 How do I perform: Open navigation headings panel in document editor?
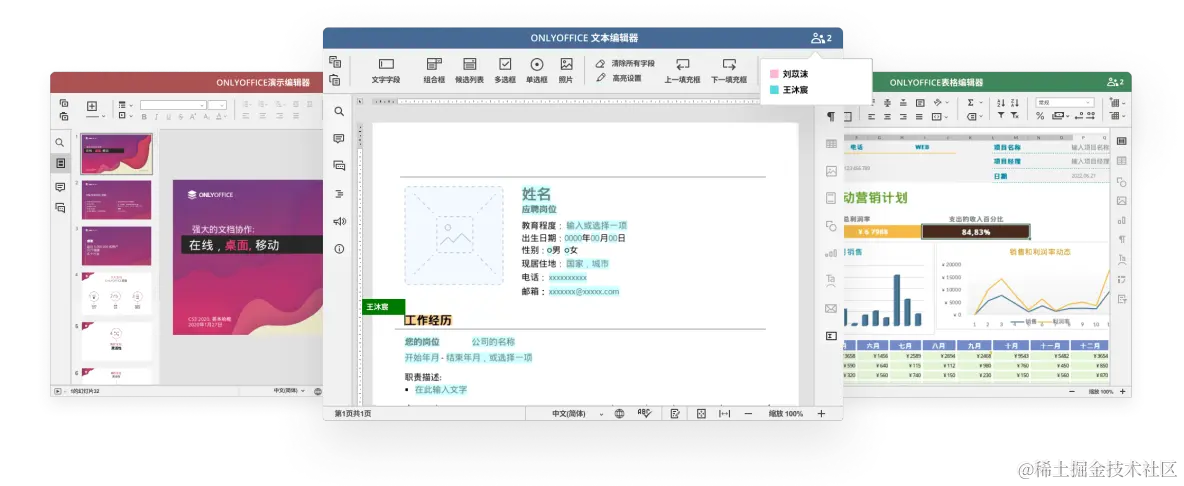tap(339, 194)
